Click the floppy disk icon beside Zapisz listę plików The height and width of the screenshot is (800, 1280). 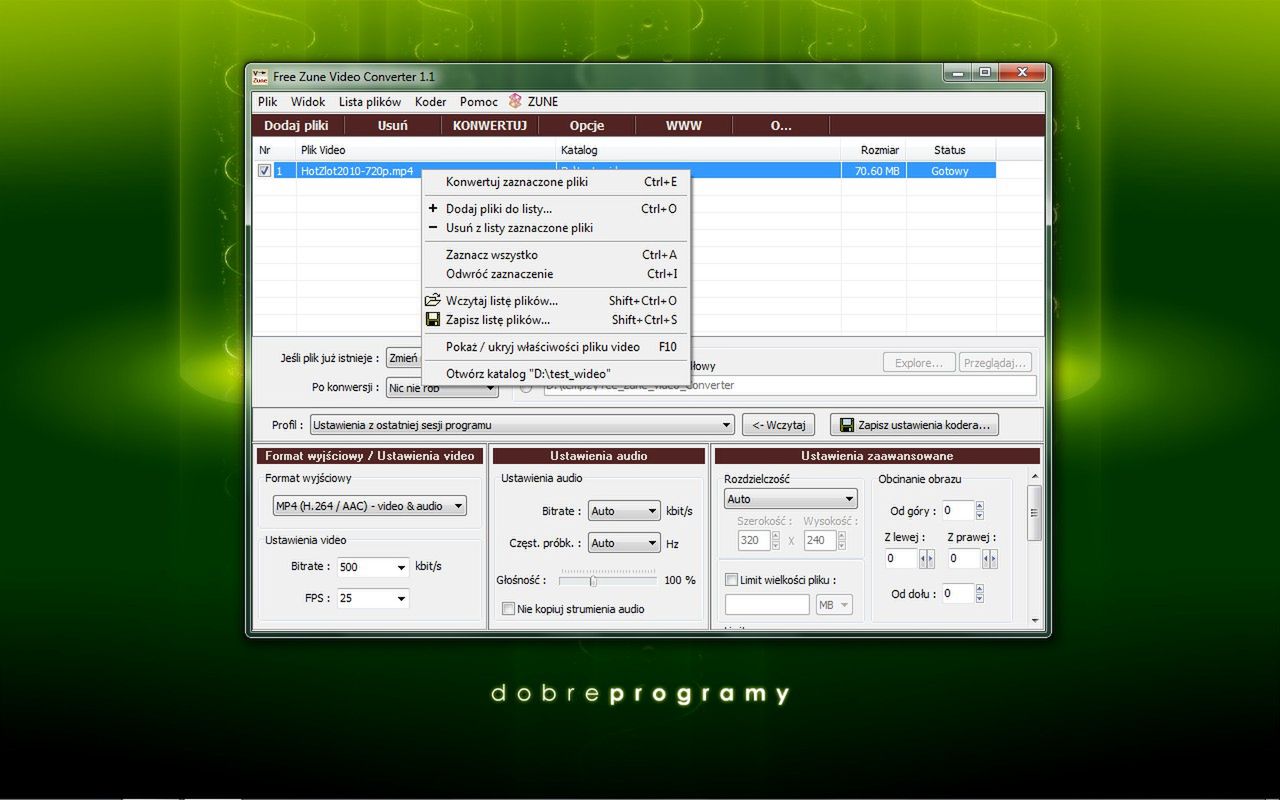[x=433, y=320]
